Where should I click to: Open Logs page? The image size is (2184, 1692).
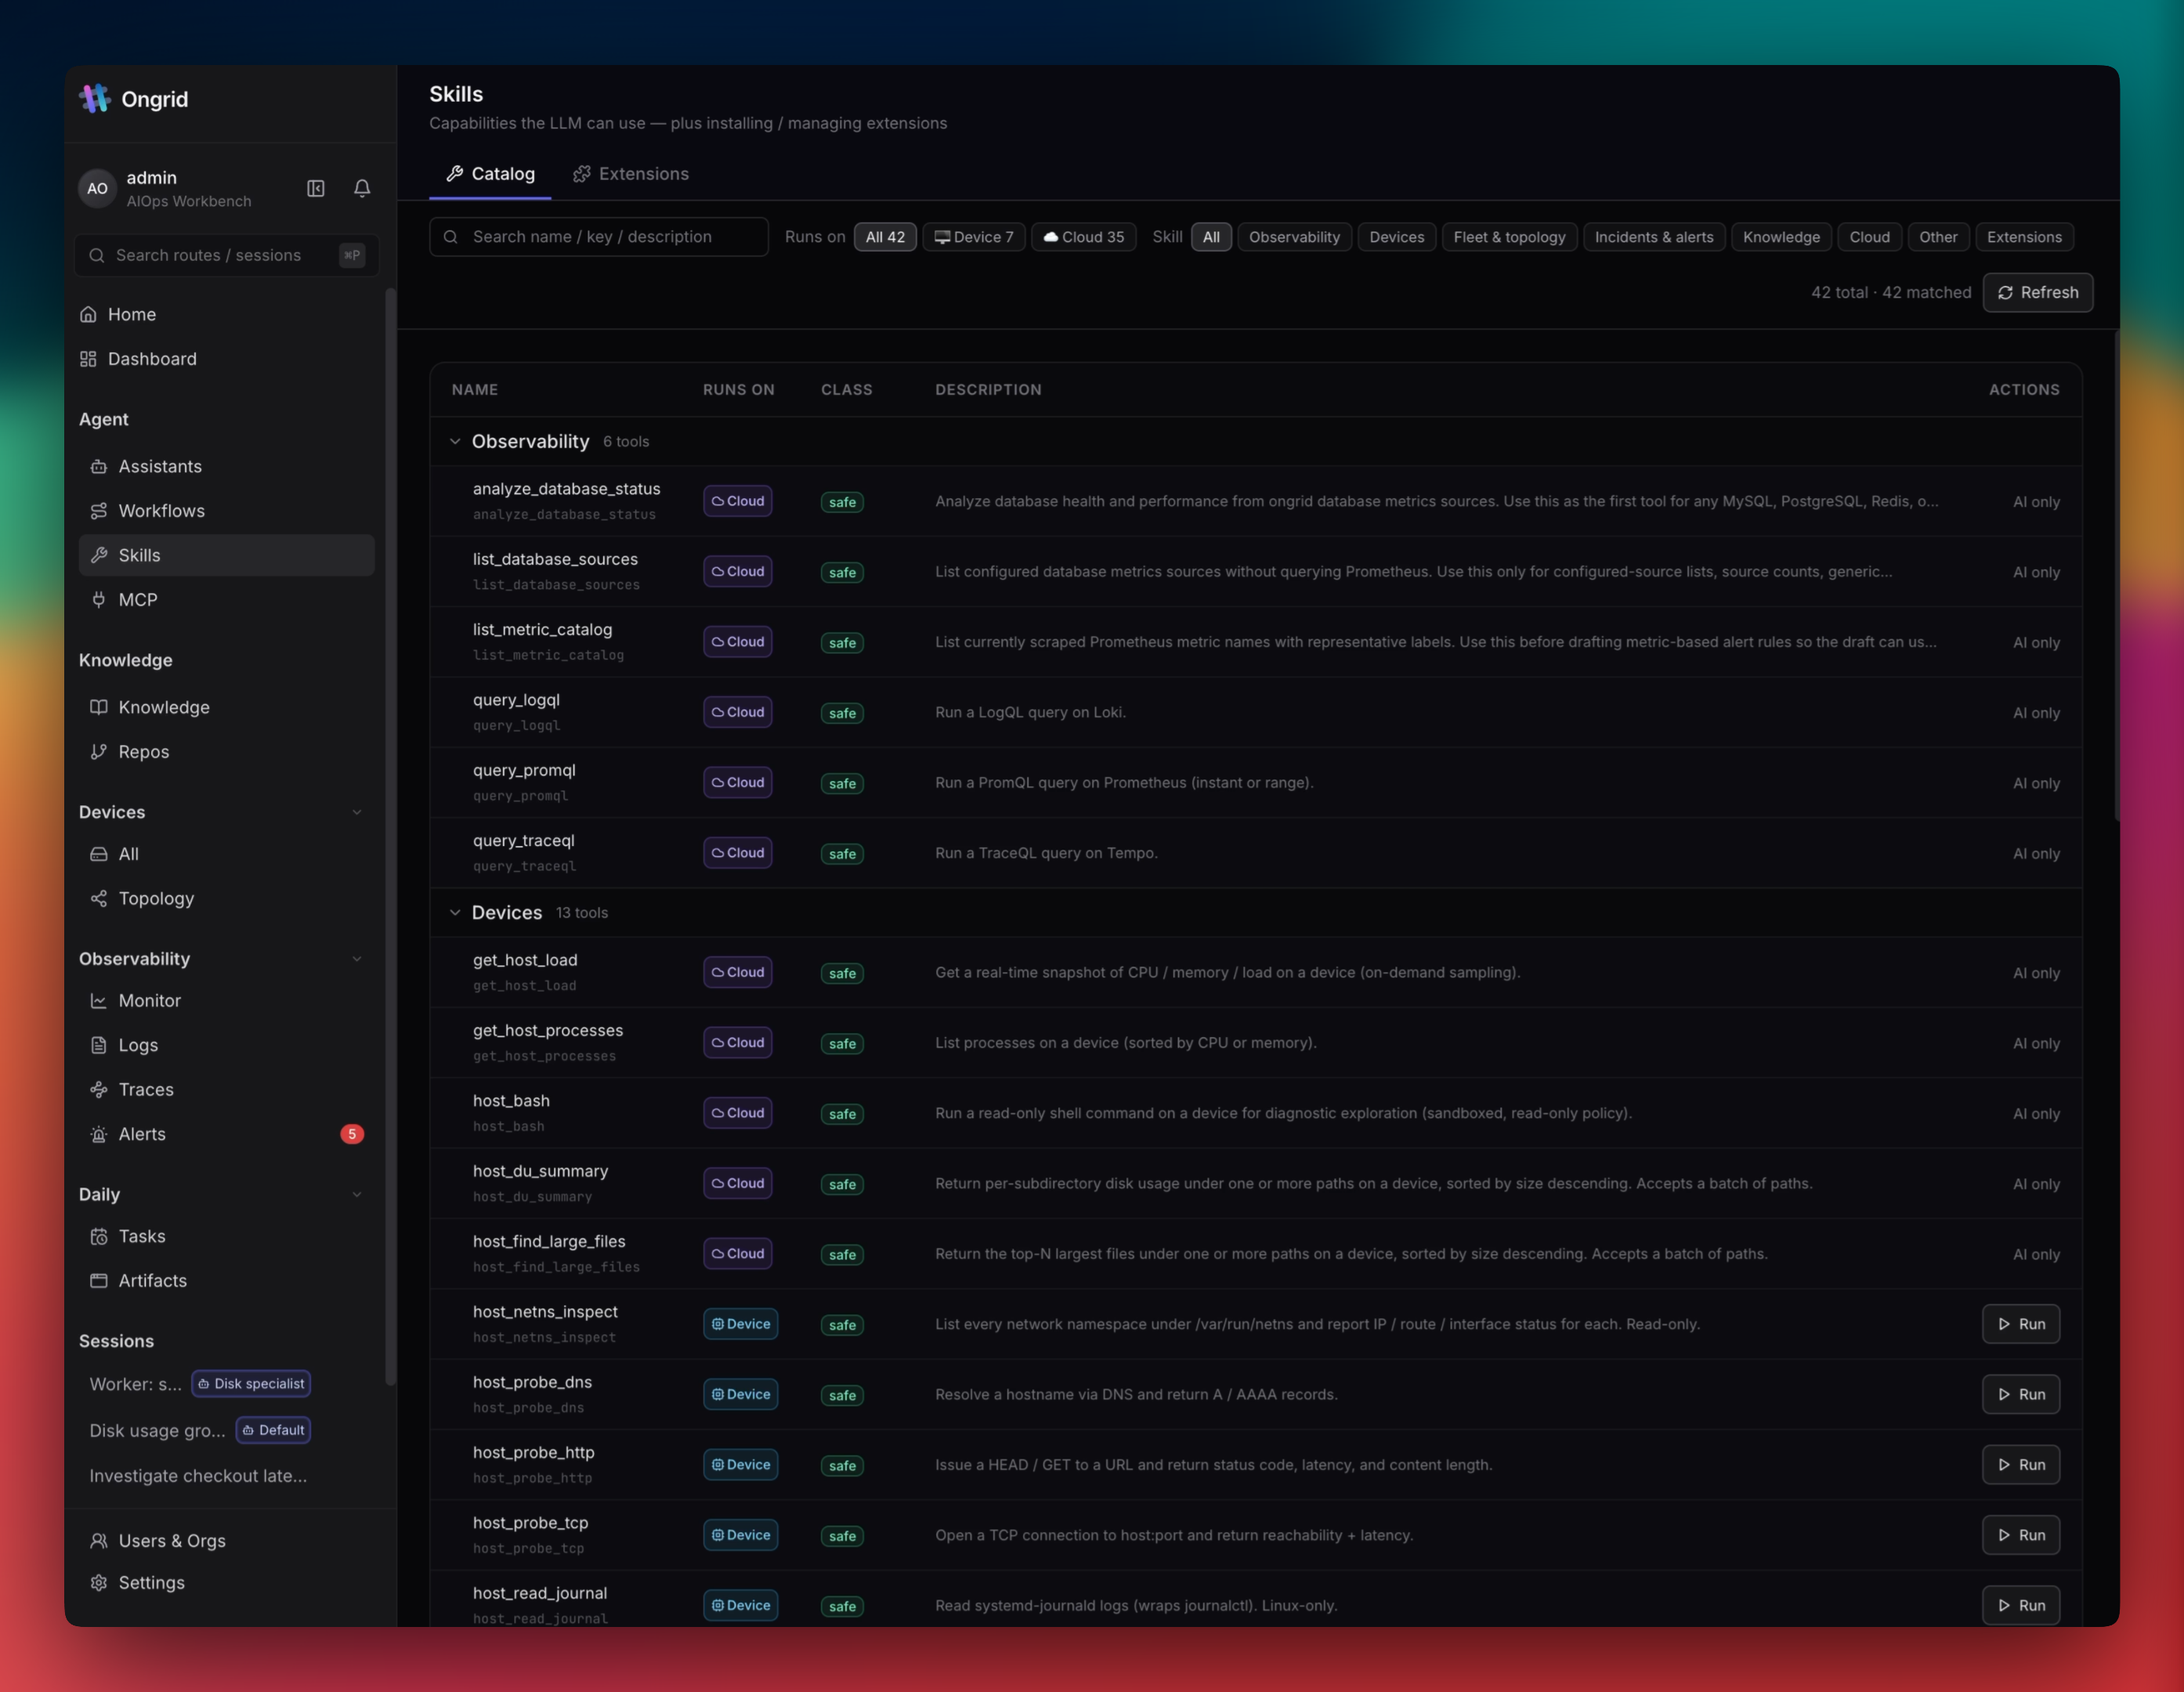click(226, 1045)
